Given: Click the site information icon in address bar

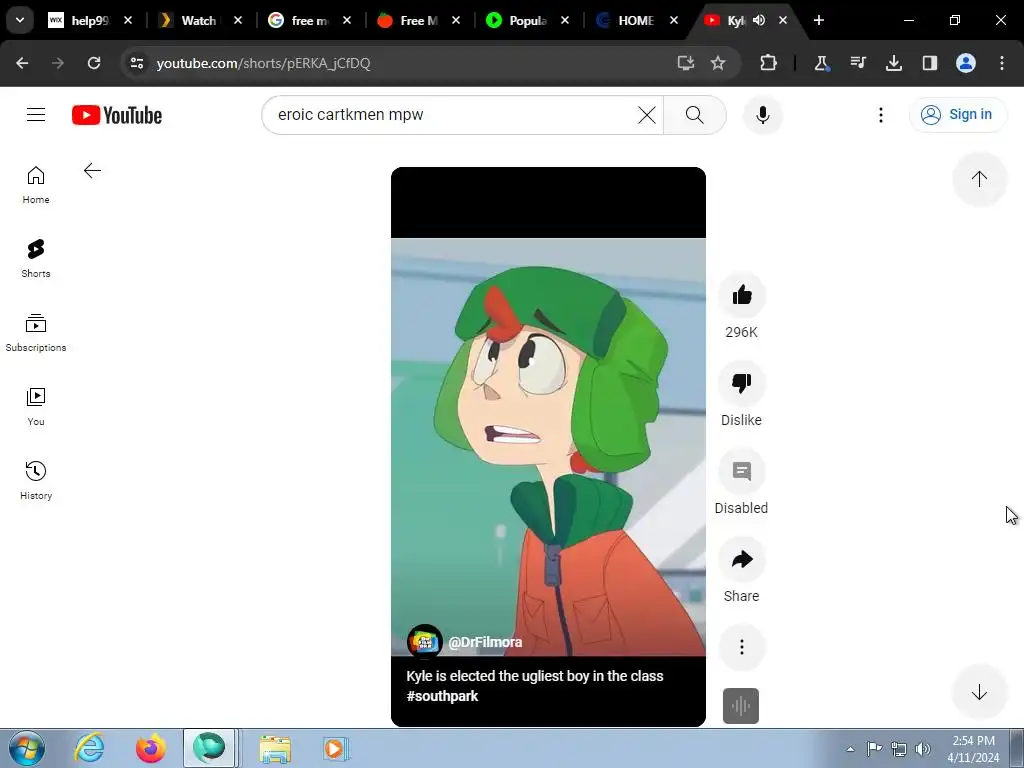Looking at the screenshot, I should pyautogui.click(x=137, y=63).
